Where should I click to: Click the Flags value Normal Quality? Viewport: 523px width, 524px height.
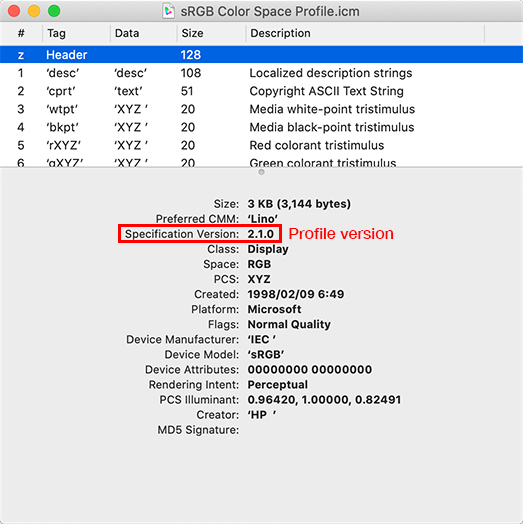click(289, 324)
